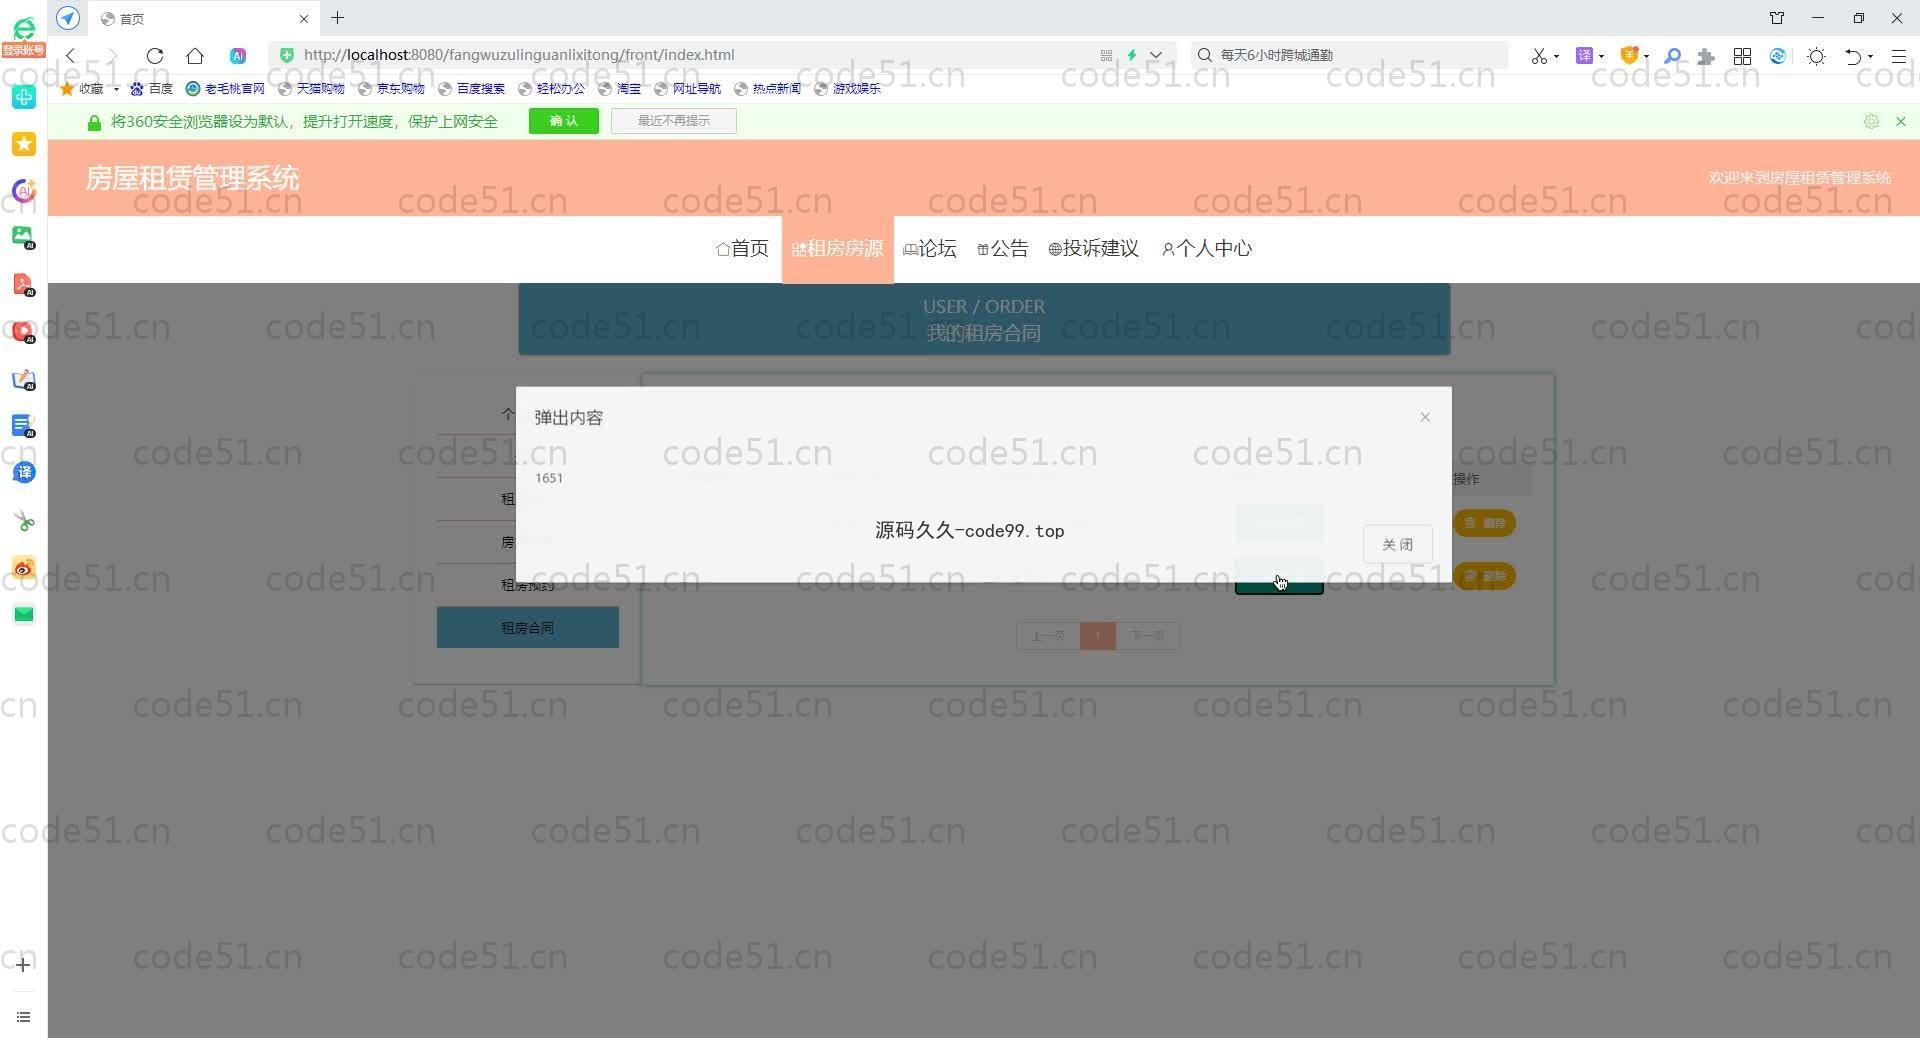Open the screenshot scissors tool in toolbar
Viewport: 1920px width, 1040px height.
[x=1538, y=56]
